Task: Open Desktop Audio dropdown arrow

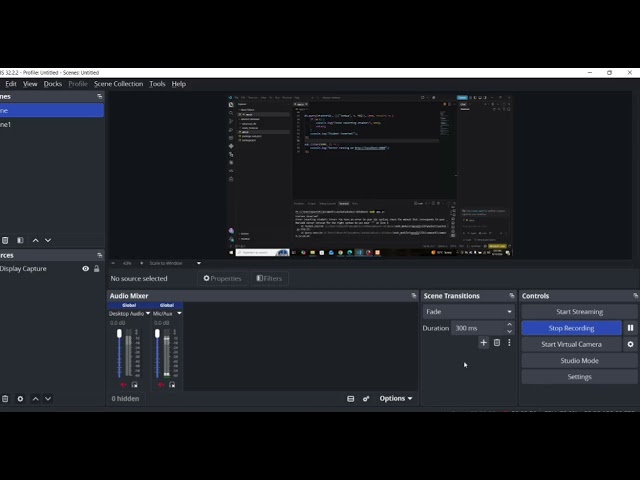Action: coord(148,313)
